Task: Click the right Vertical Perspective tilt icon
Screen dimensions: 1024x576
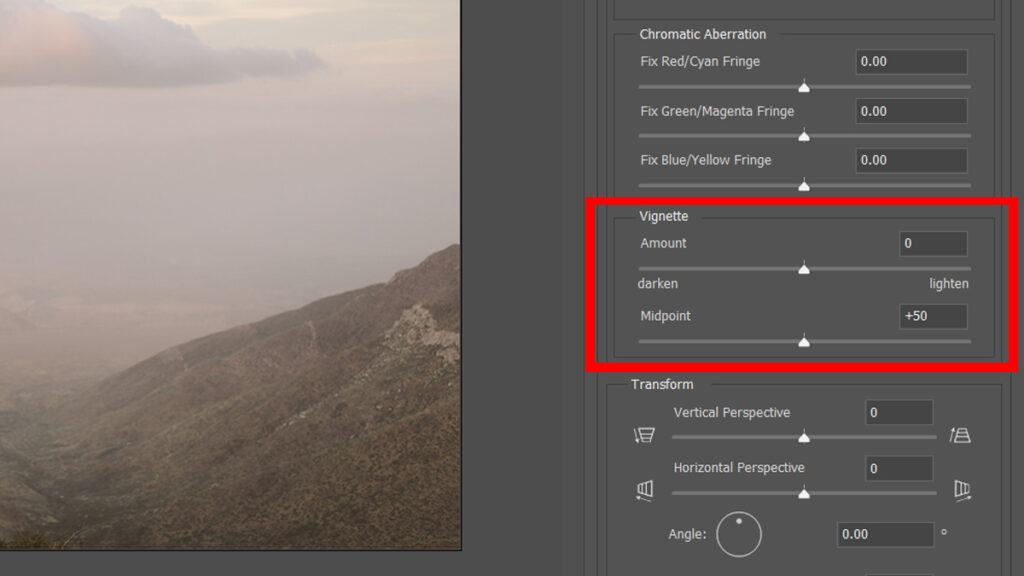Action: coord(960,435)
